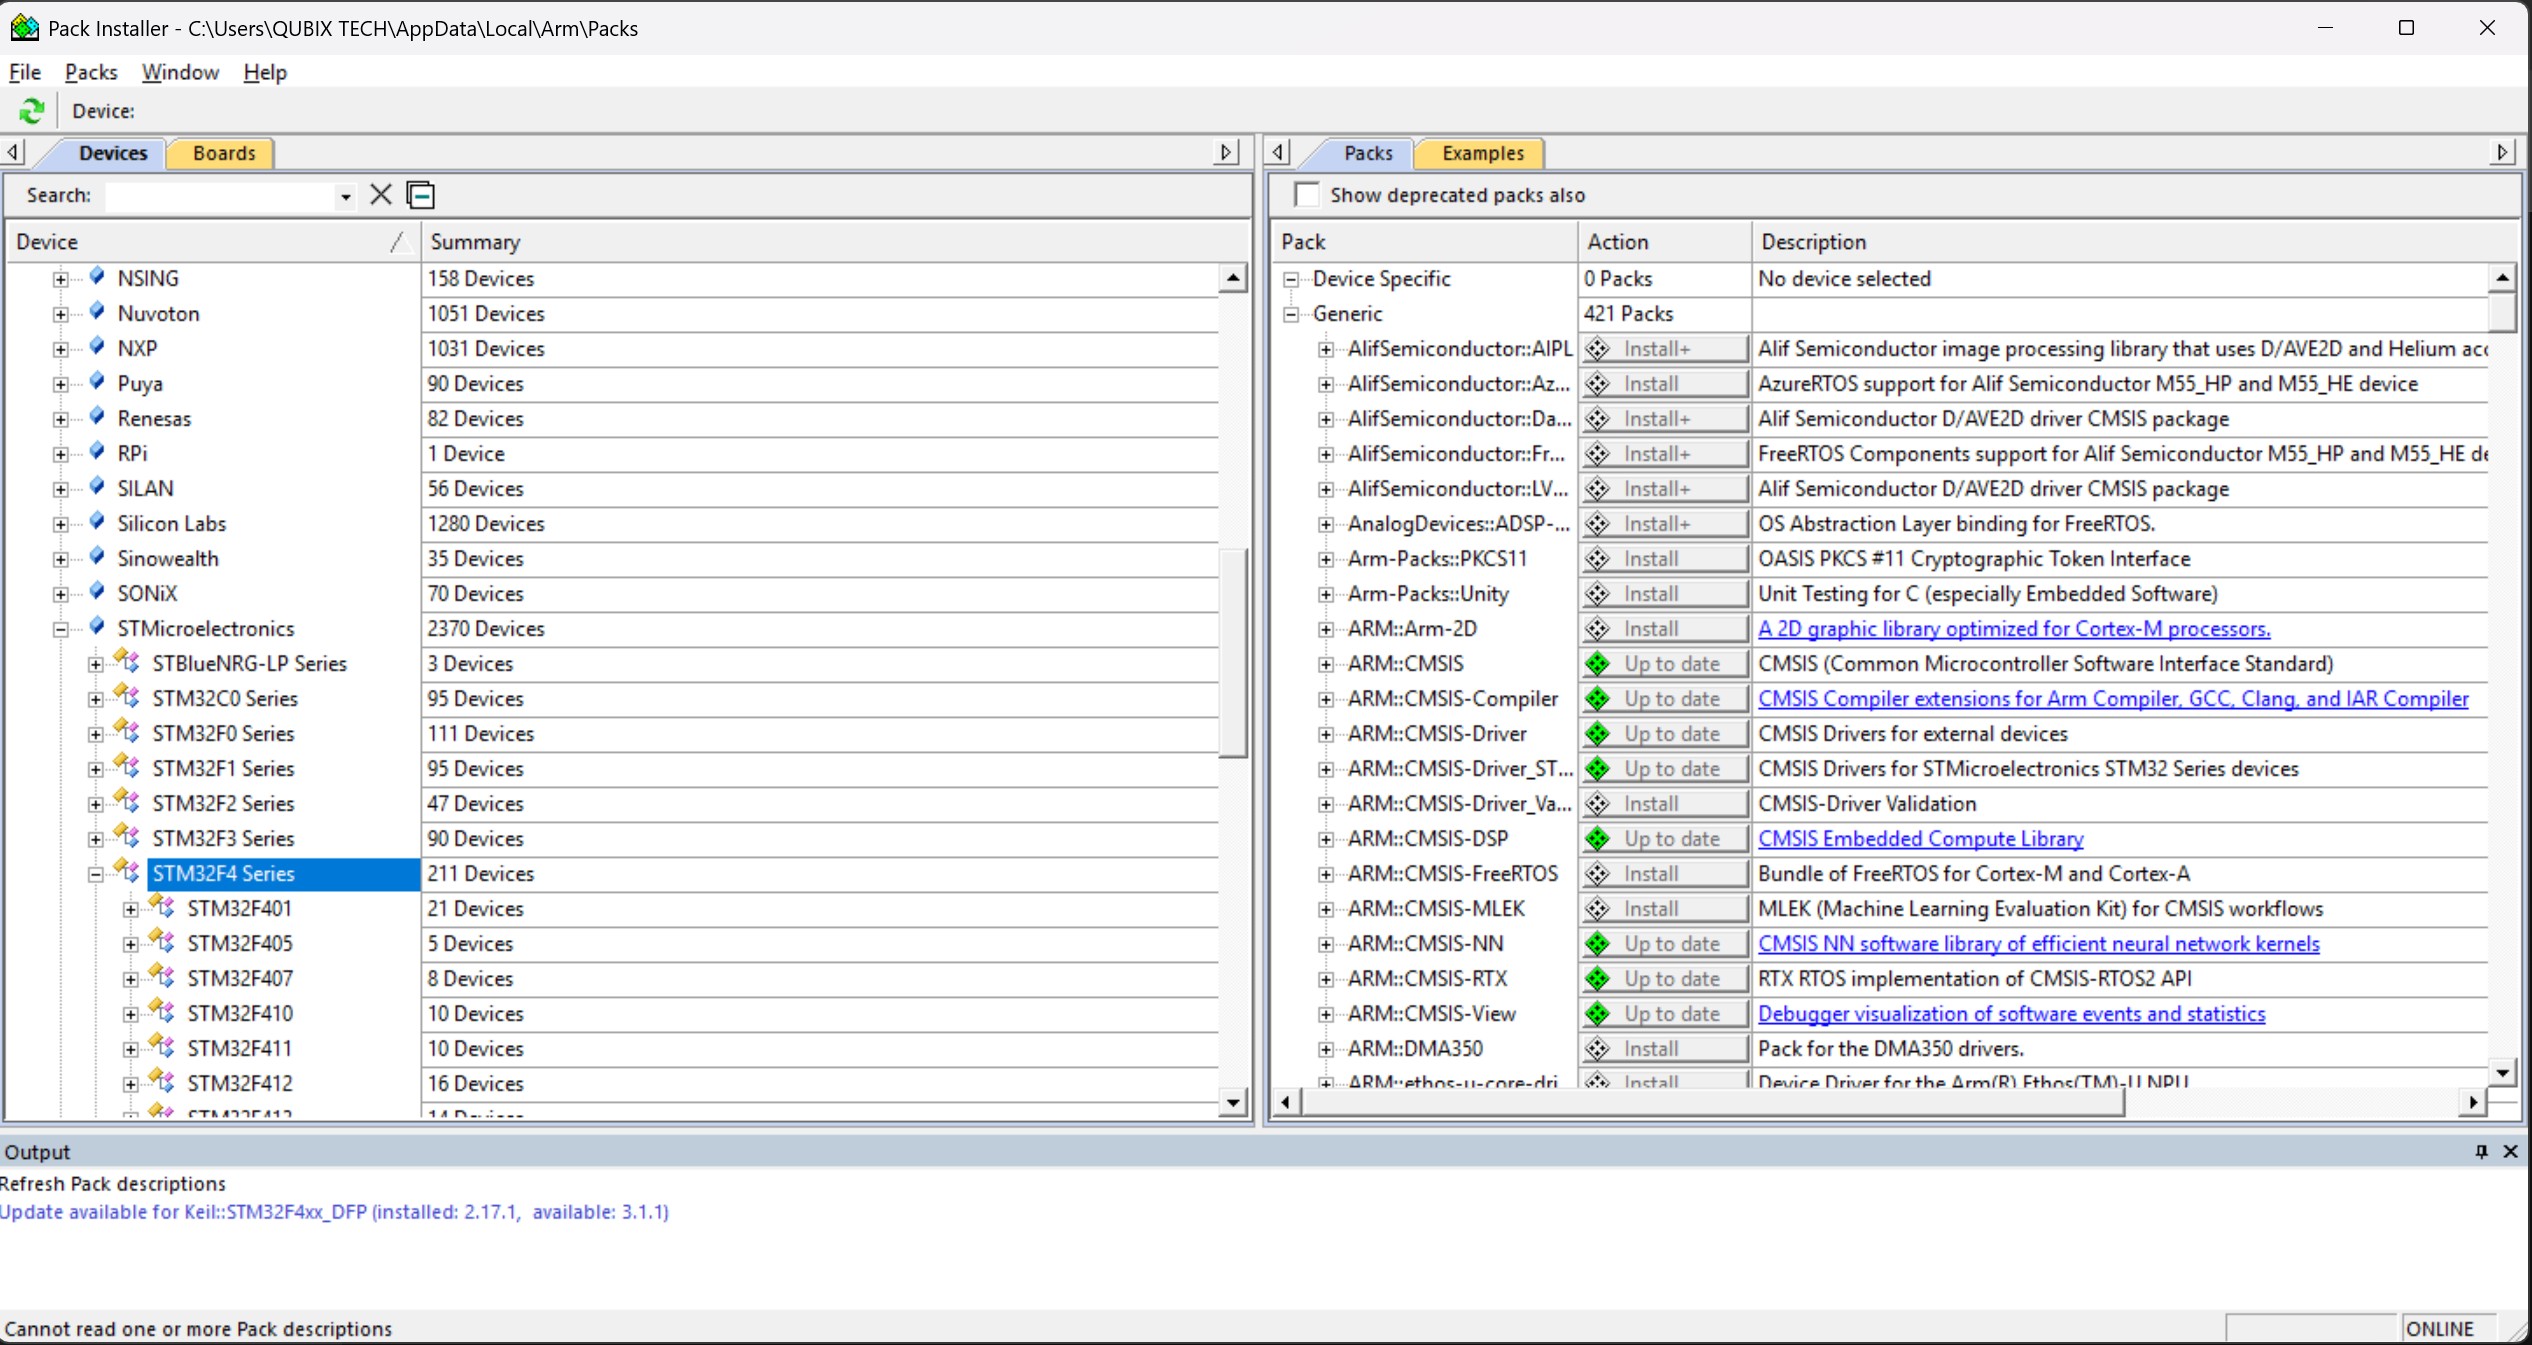Clear the search field using the X icon
Viewport: 2532px width, 1345px height.
[380, 195]
